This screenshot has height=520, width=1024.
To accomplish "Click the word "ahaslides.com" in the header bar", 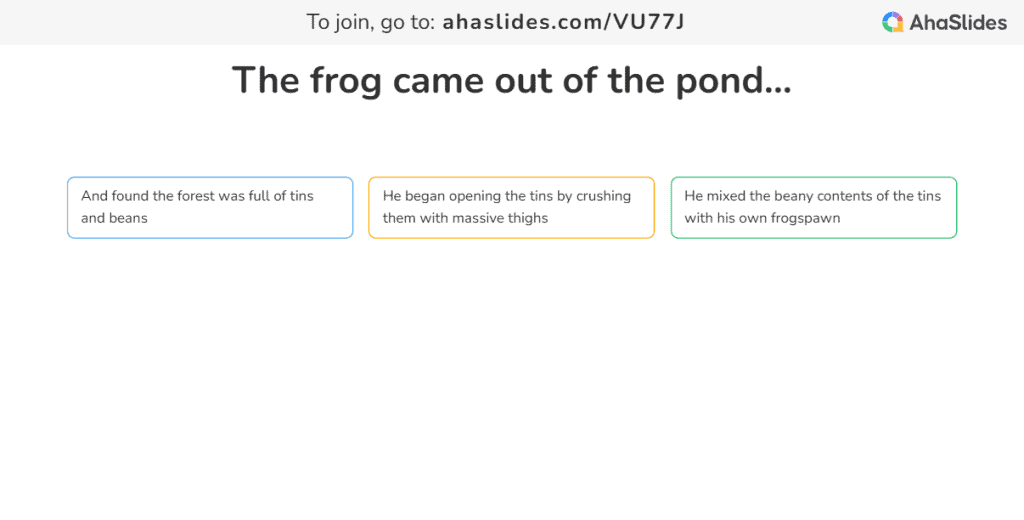I will (x=523, y=22).
